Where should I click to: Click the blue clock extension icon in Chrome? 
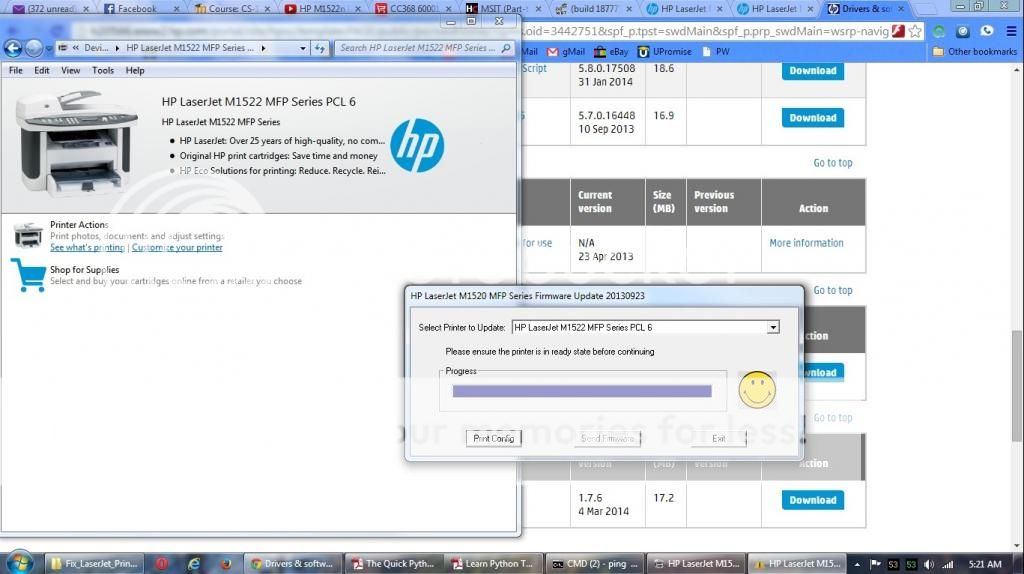tap(963, 31)
